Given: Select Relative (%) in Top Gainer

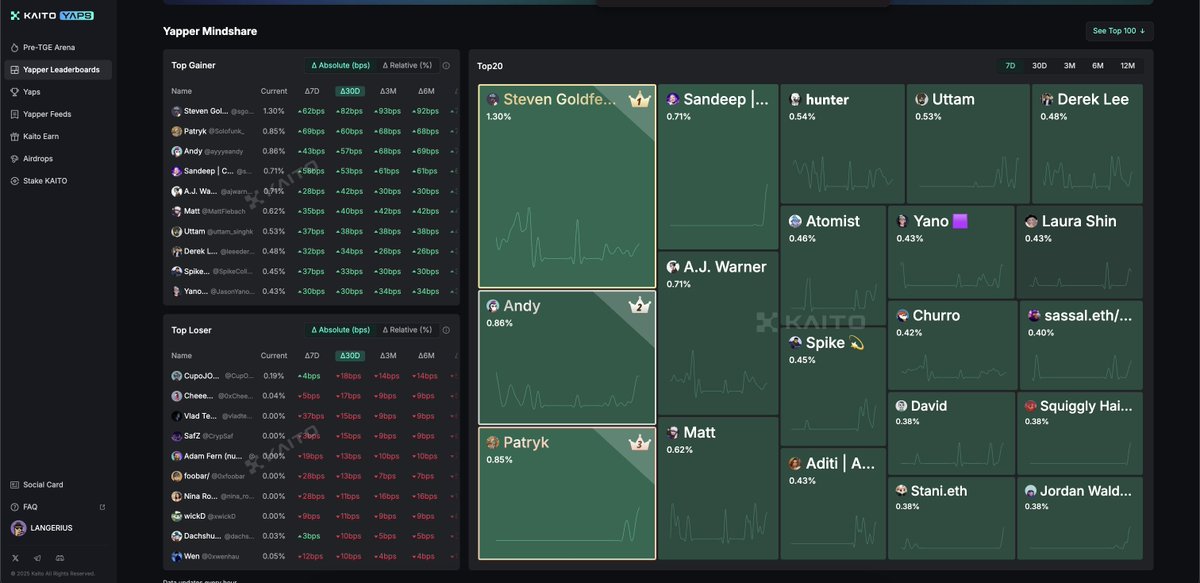Looking at the screenshot, I should [407, 66].
